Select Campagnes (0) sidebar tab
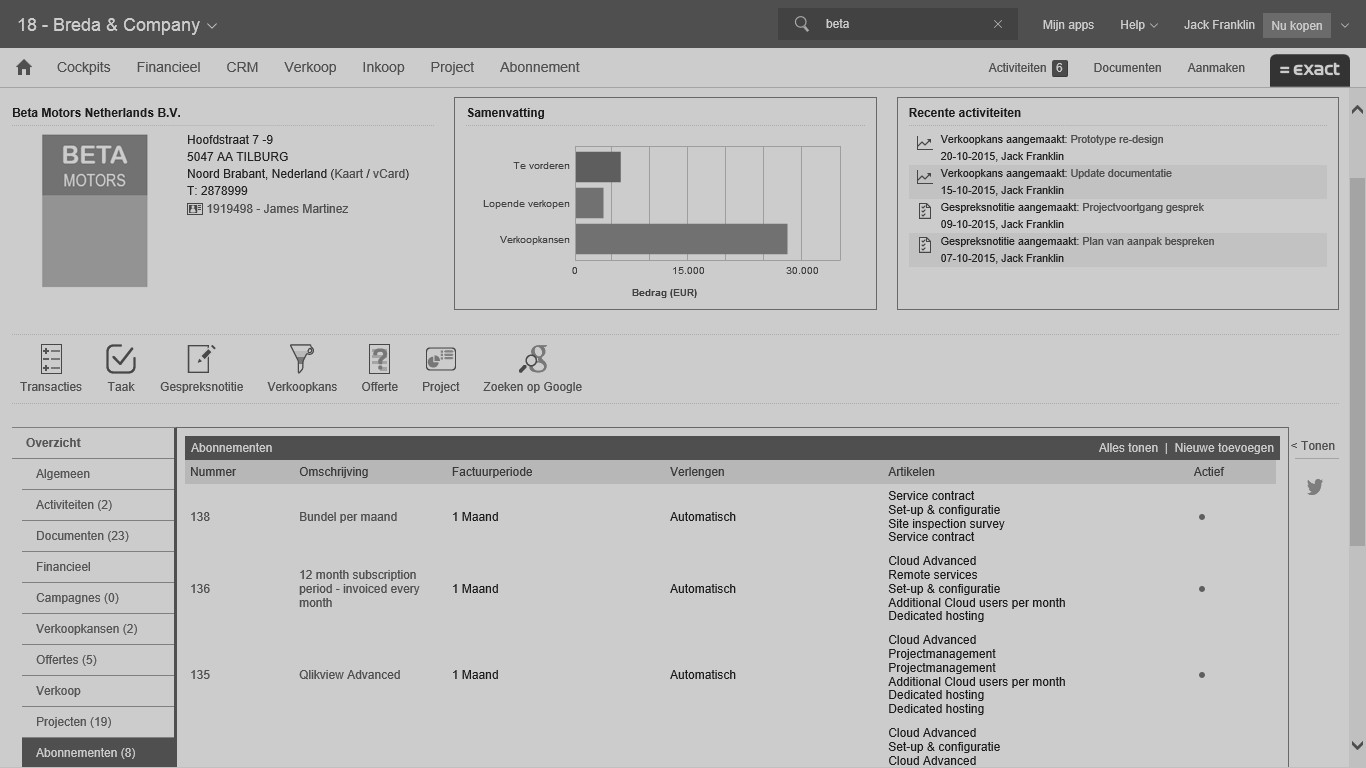The width and height of the screenshot is (1366, 768). [98, 598]
